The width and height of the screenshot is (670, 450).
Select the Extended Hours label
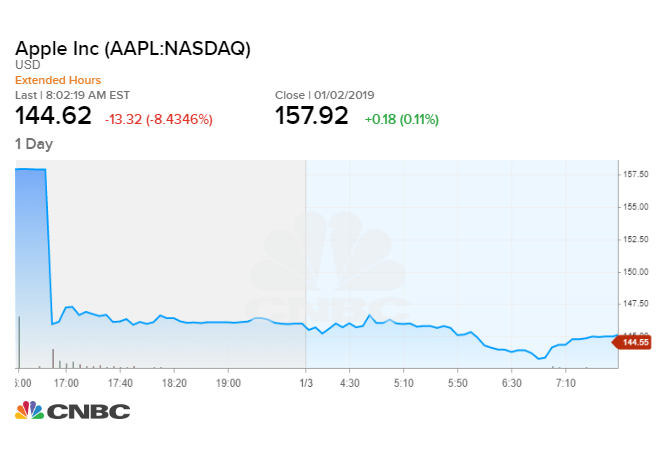tap(58, 80)
